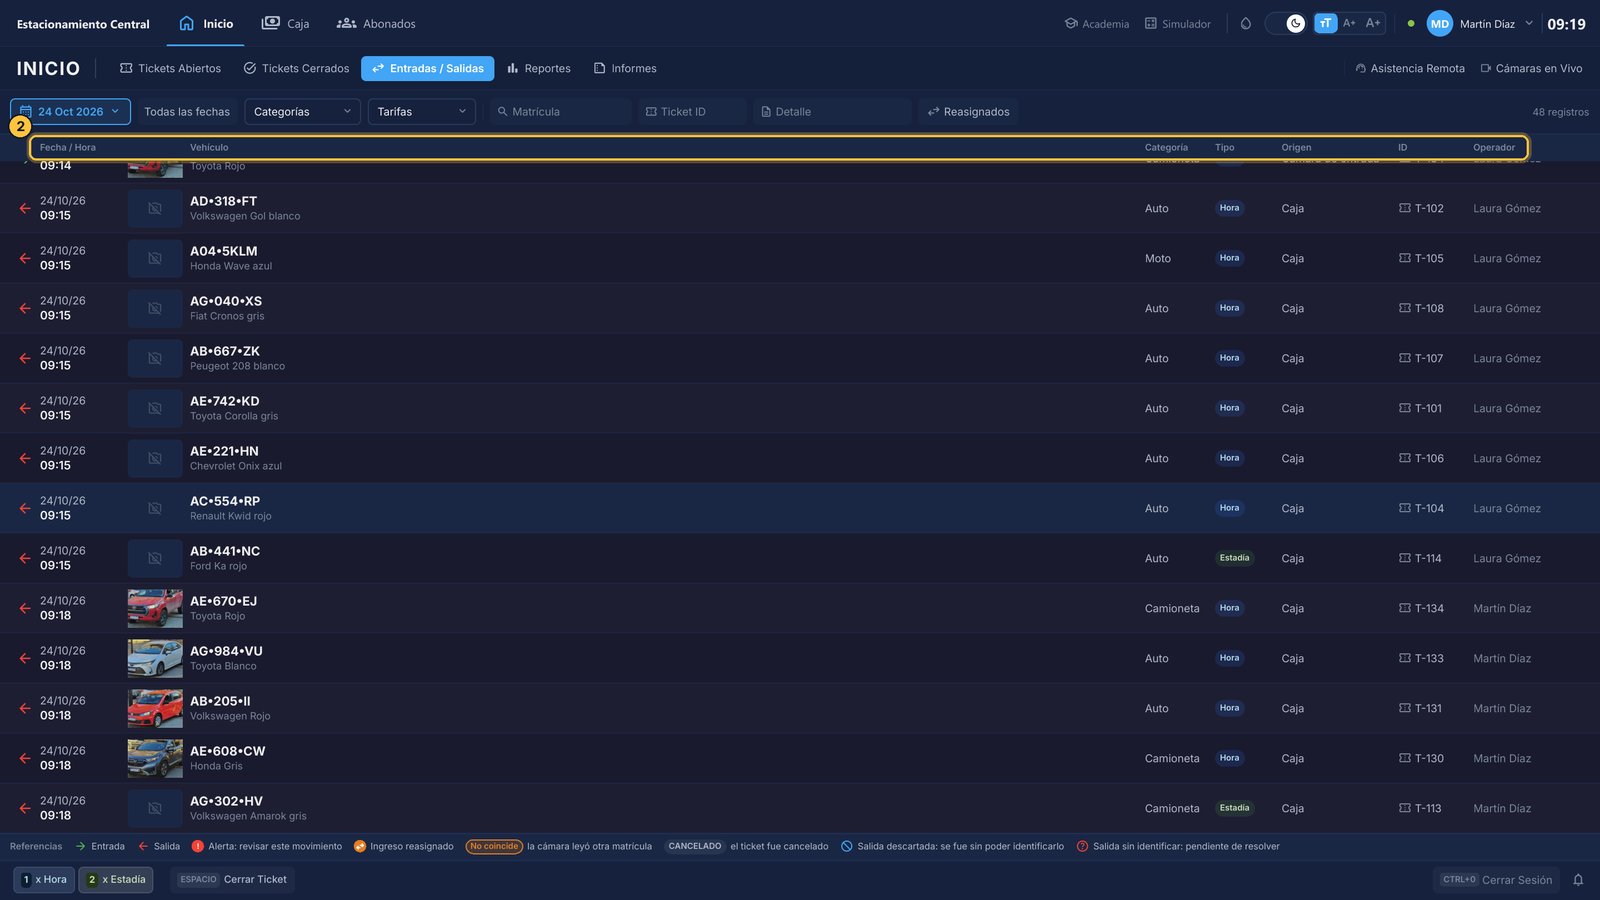Choose the medium A+ text size

(x=1349, y=23)
